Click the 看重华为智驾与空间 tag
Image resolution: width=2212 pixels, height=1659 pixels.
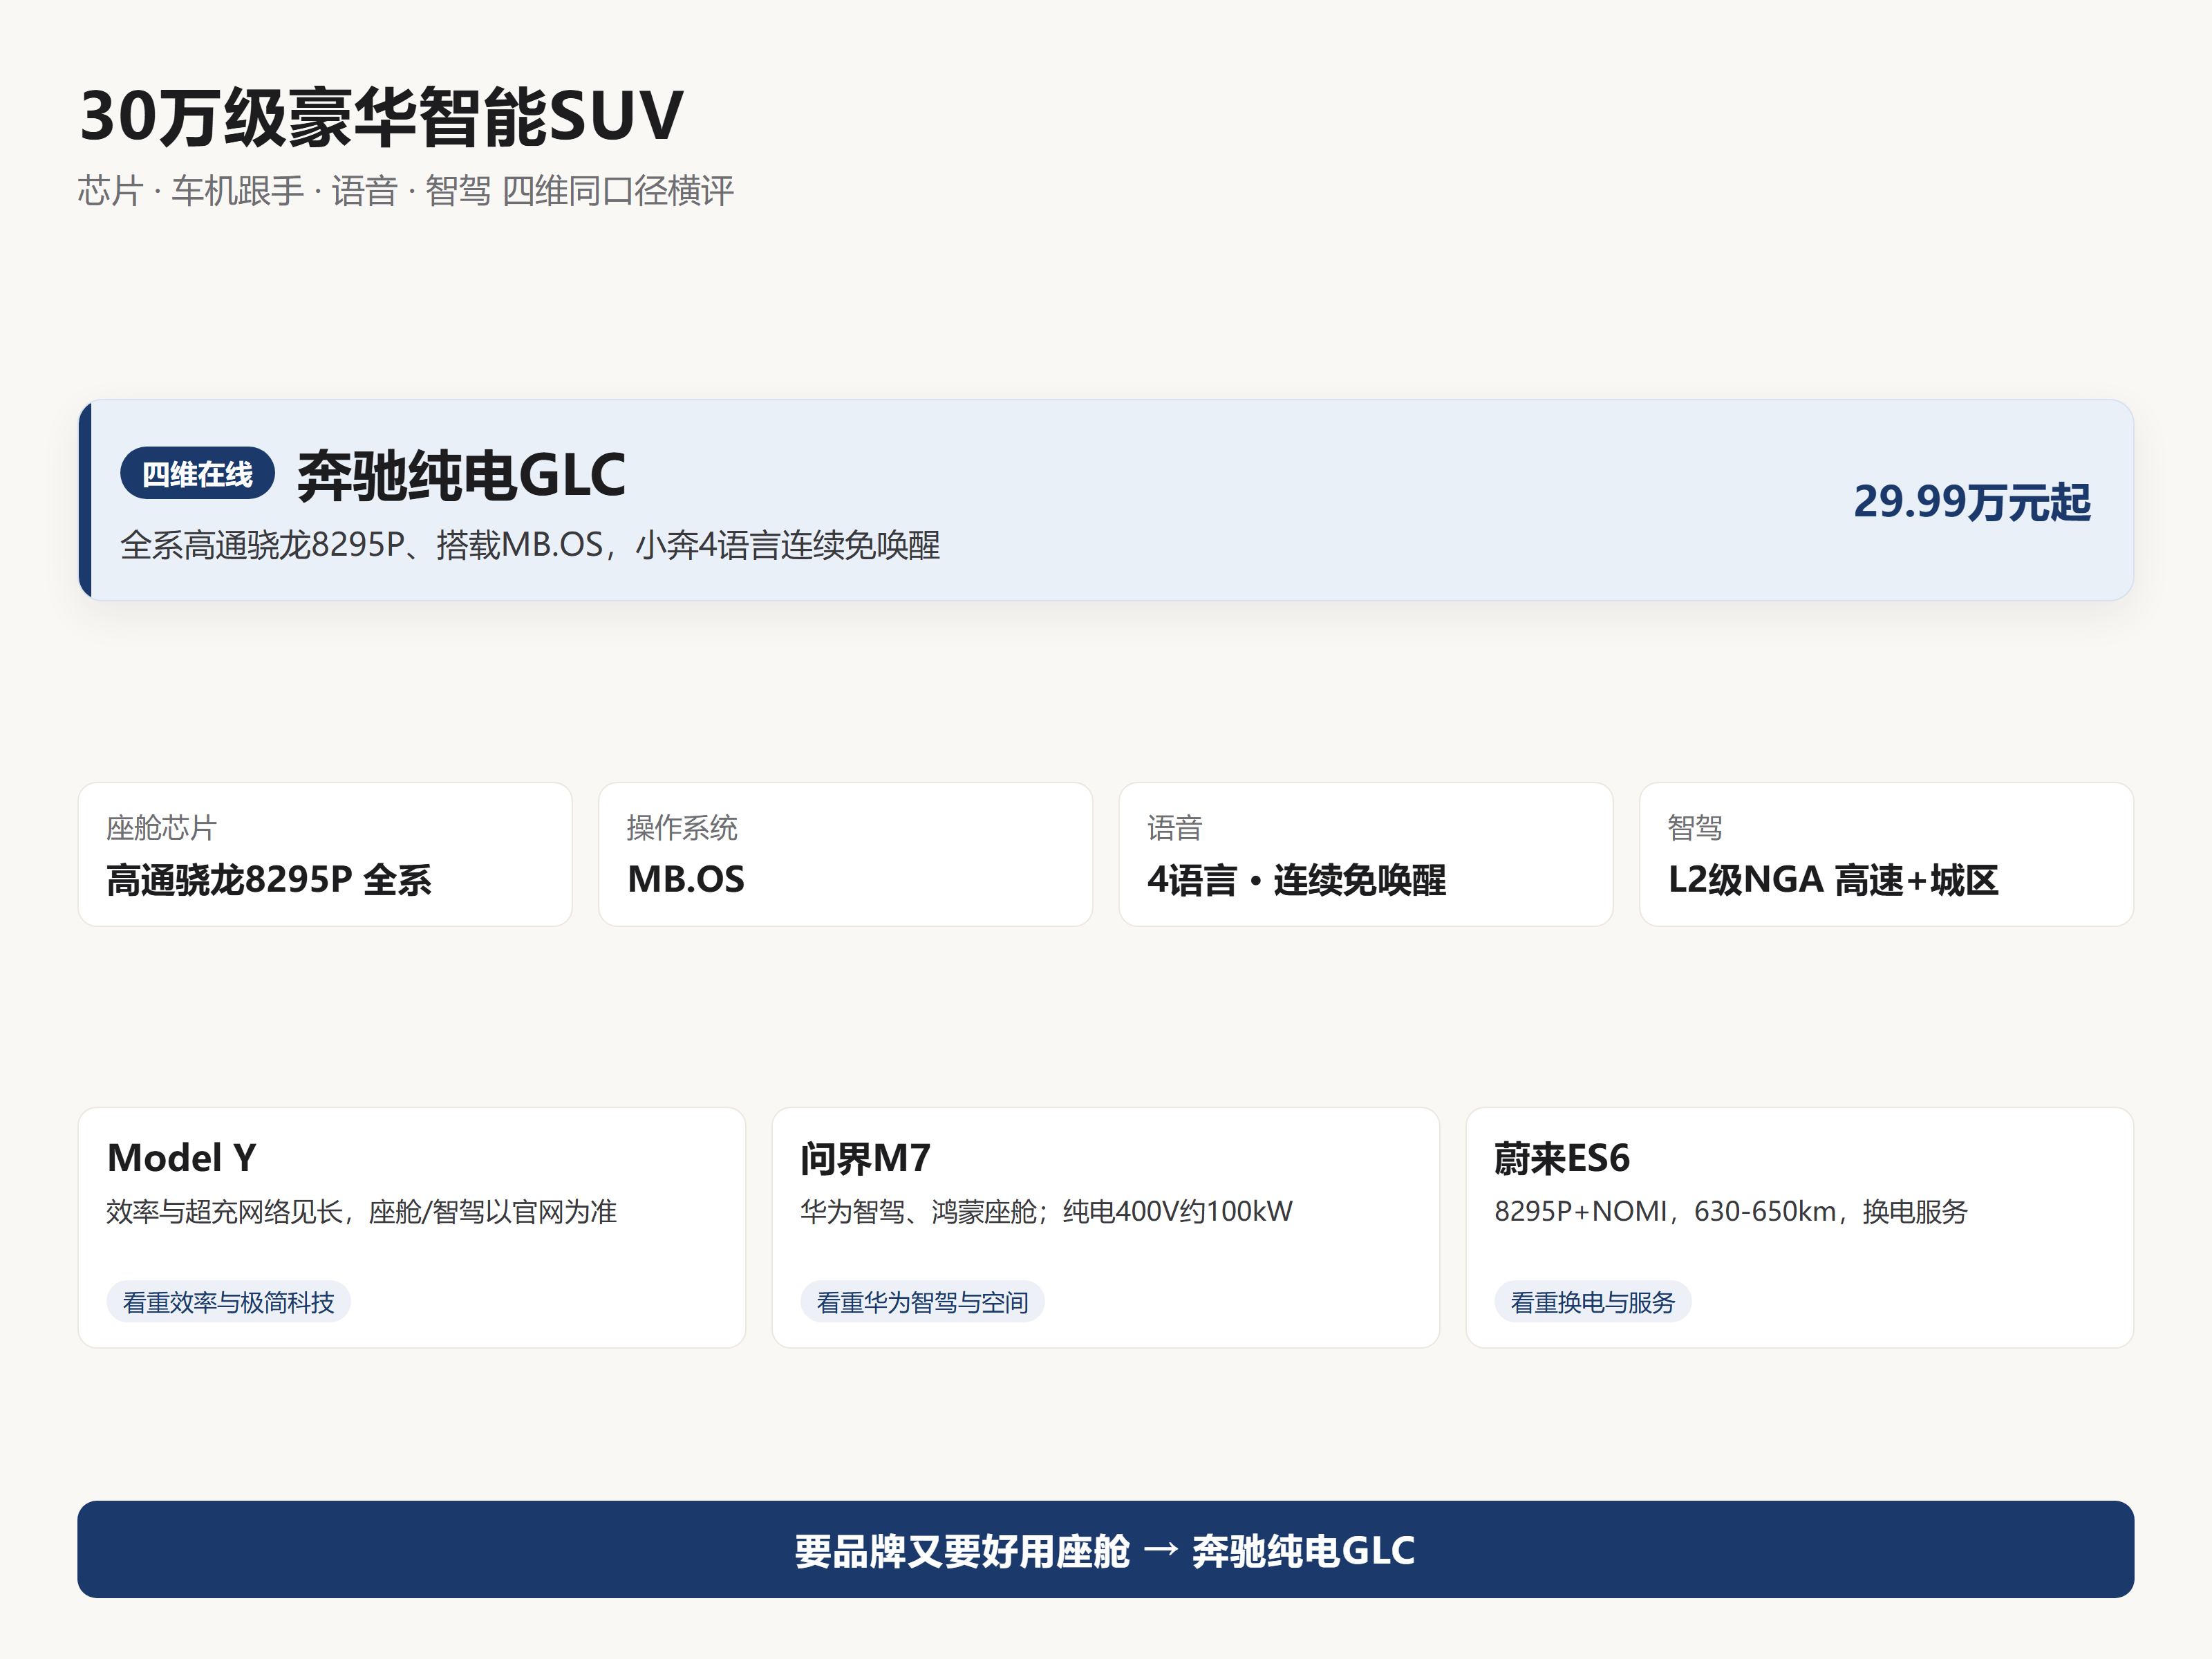coord(922,1301)
